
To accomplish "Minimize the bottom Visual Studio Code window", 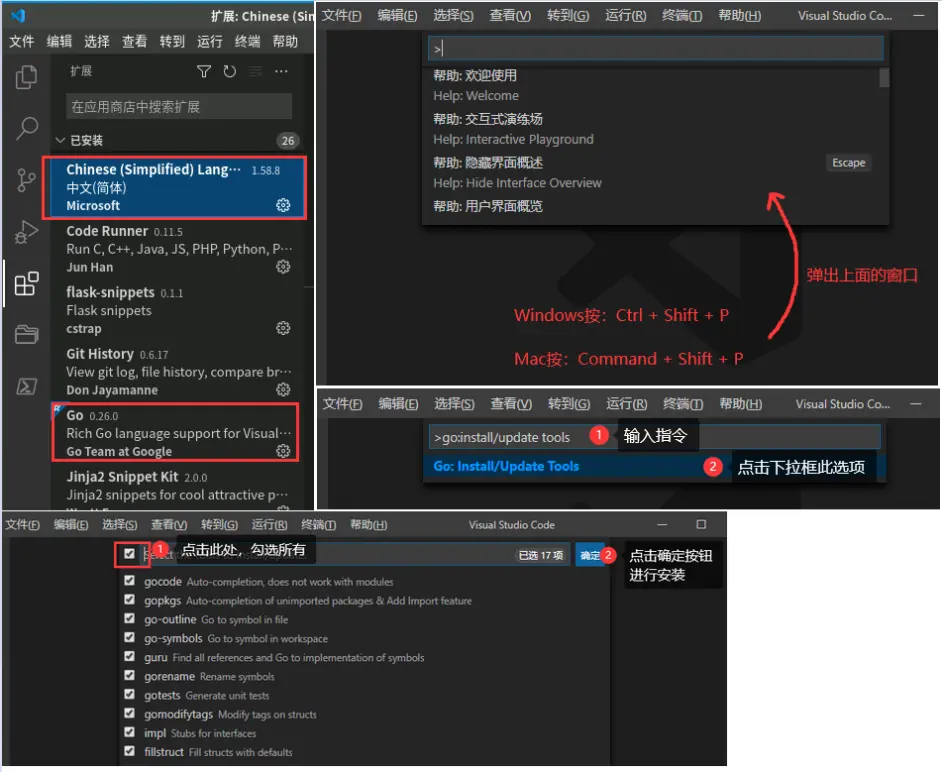I will tap(662, 524).
